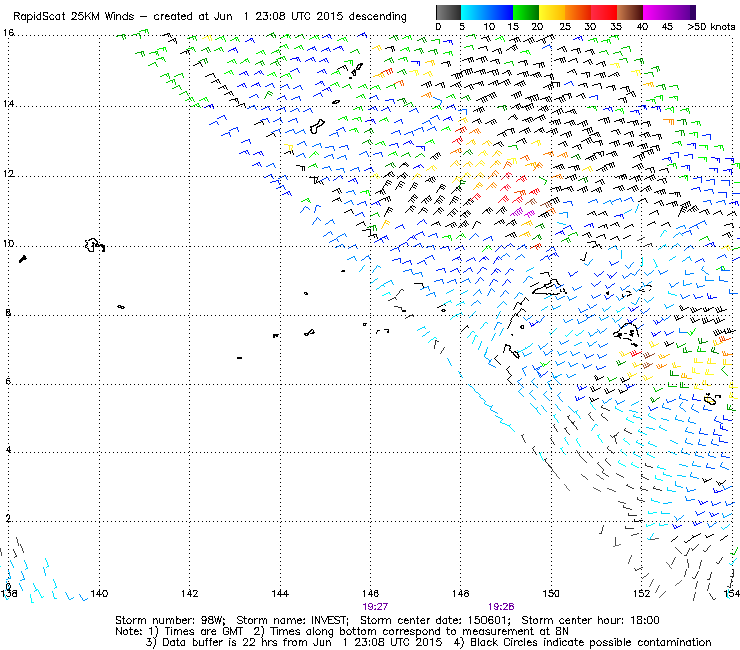Click legend label '15' under the color bar
The height and width of the screenshot is (650, 740).
(x=513, y=27)
